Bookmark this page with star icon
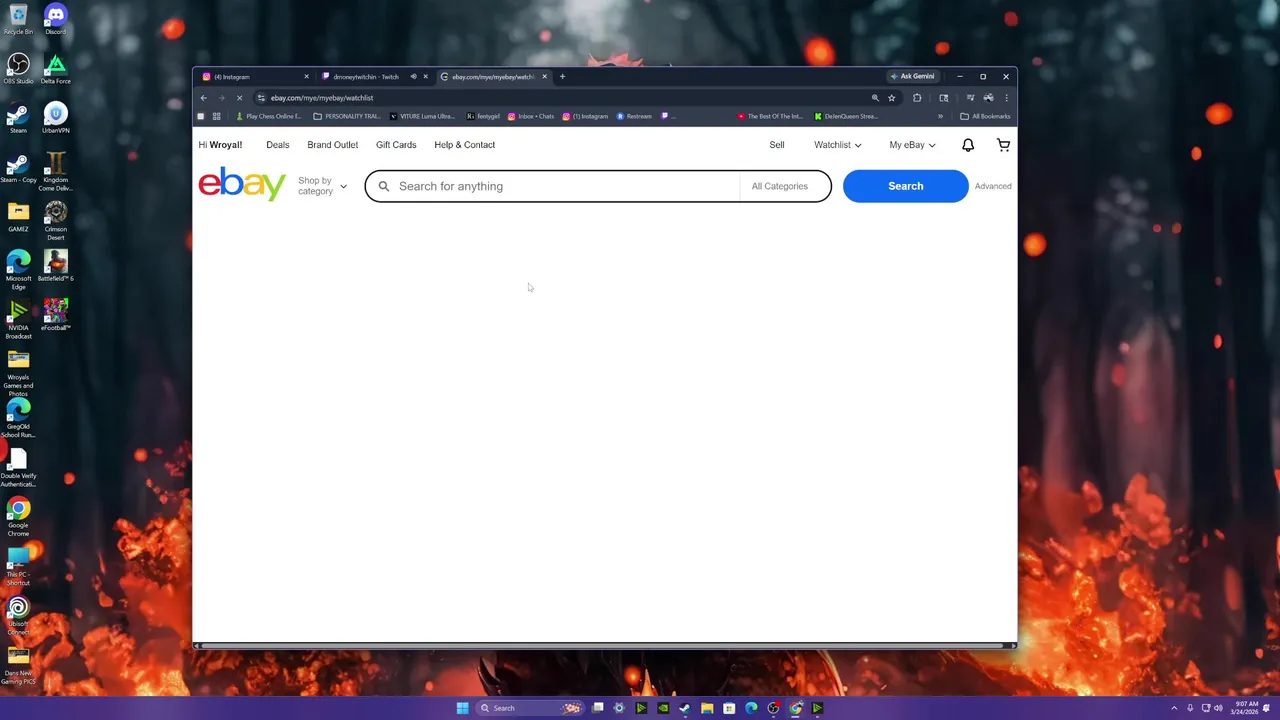 coord(891,98)
